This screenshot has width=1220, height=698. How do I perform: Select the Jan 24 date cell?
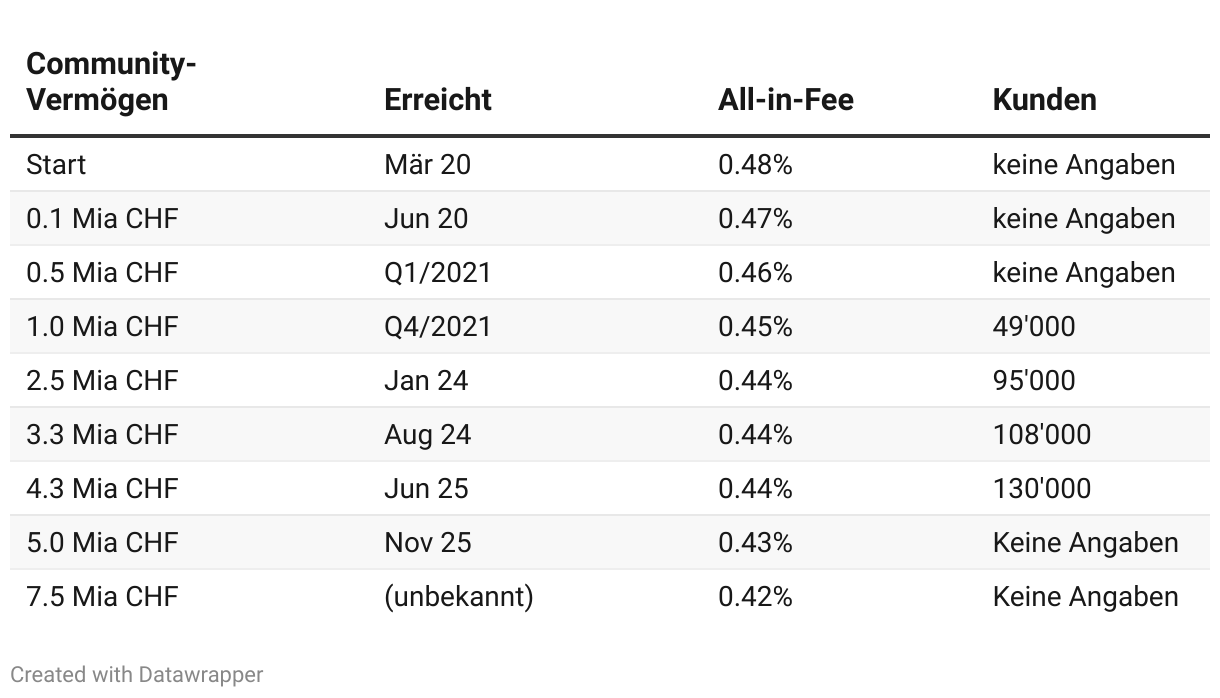(426, 381)
